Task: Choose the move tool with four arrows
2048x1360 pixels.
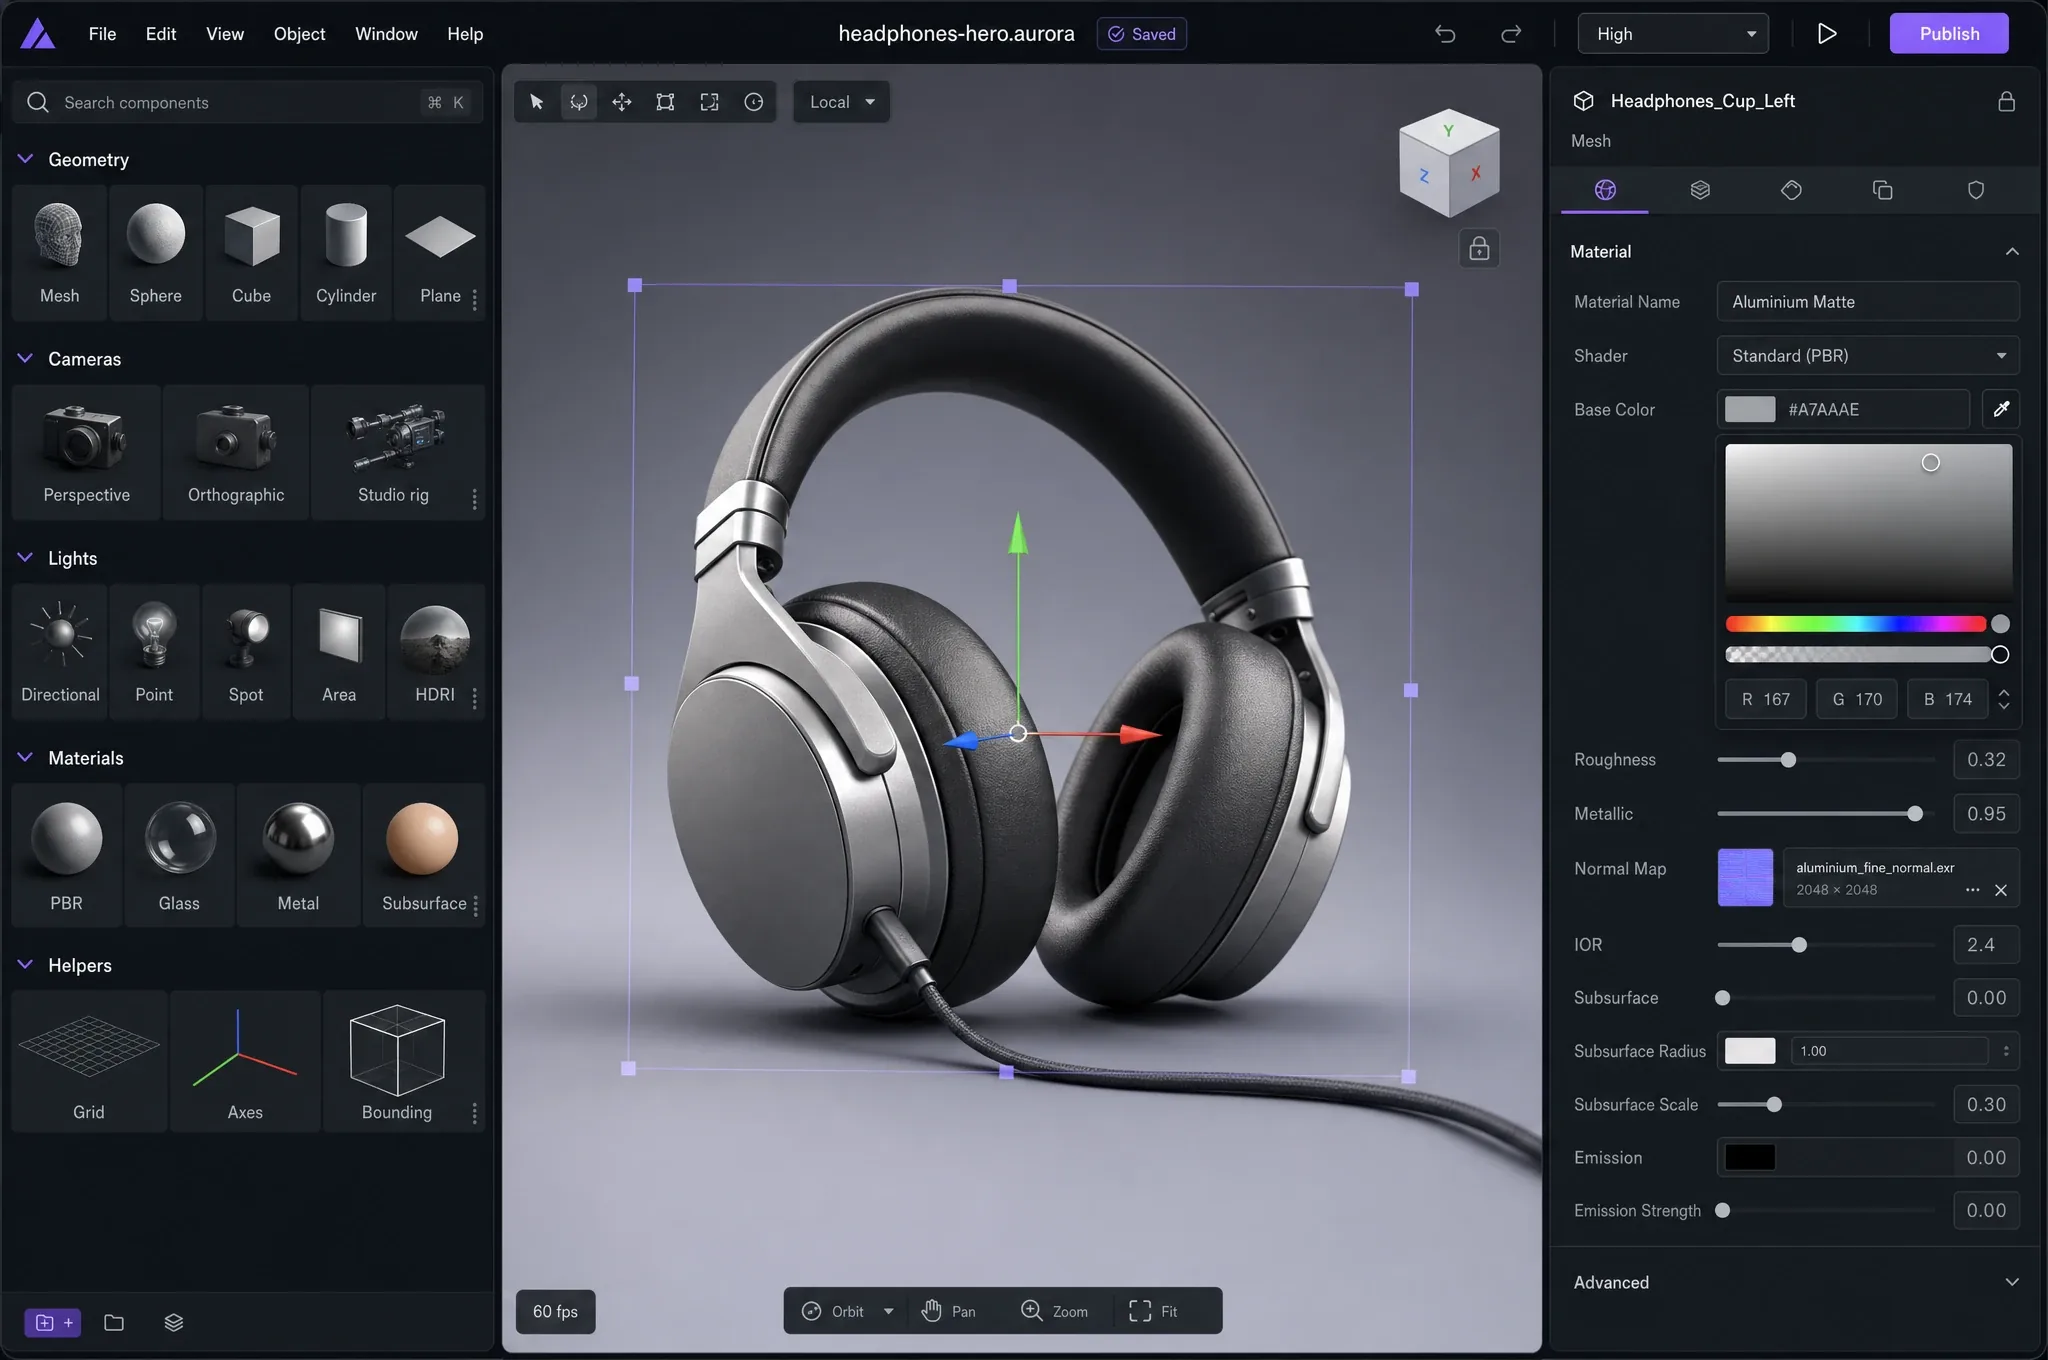Action: click(x=622, y=102)
